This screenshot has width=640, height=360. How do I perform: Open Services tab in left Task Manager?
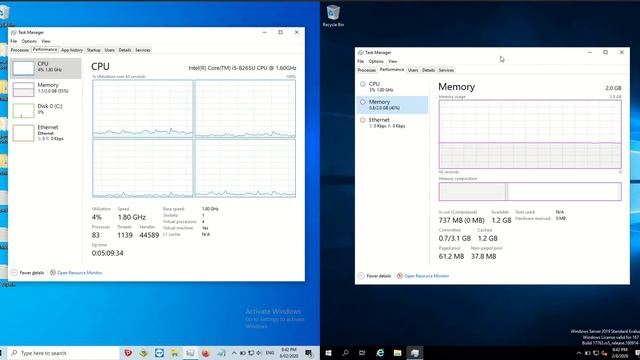pyautogui.click(x=143, y=50)
